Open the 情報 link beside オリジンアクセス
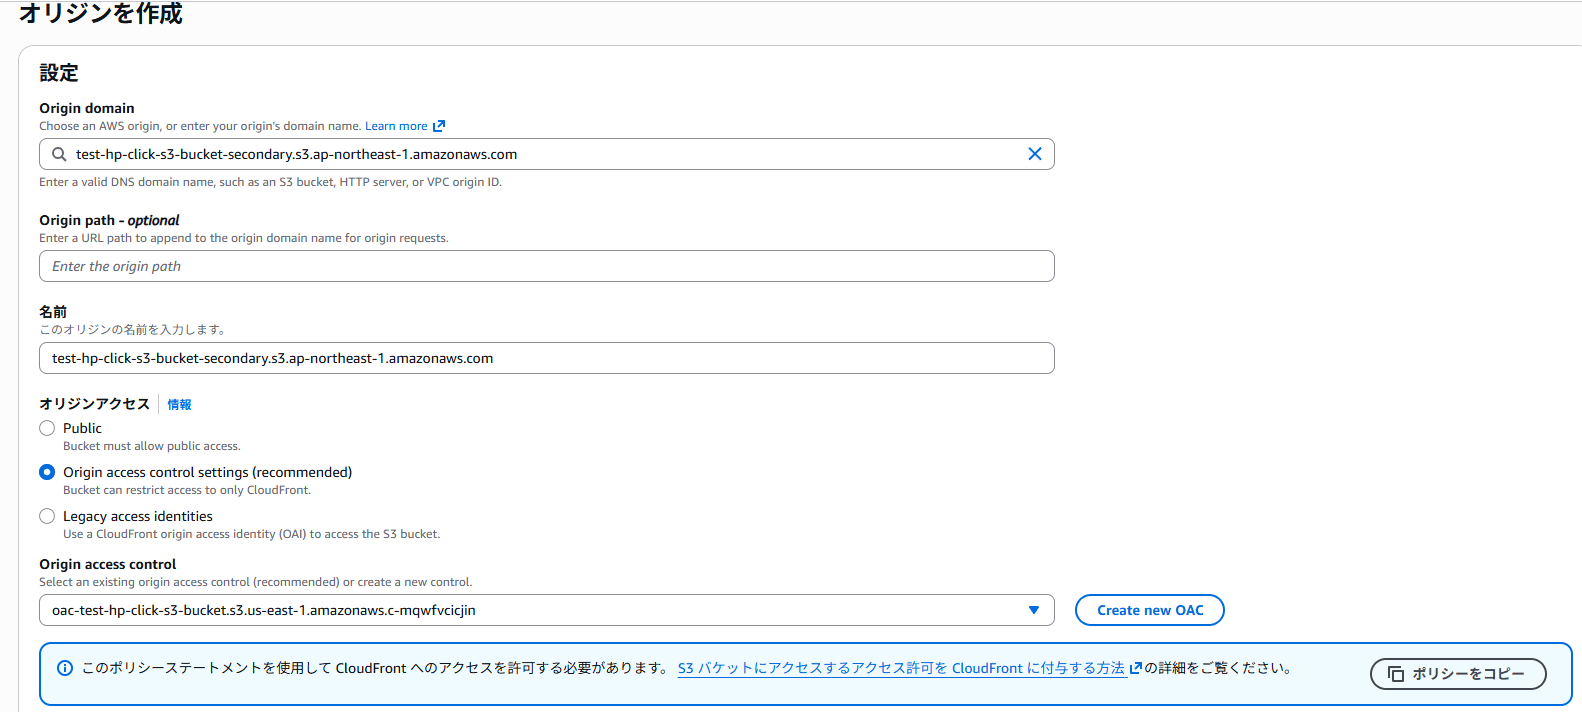 coord(179,404)
